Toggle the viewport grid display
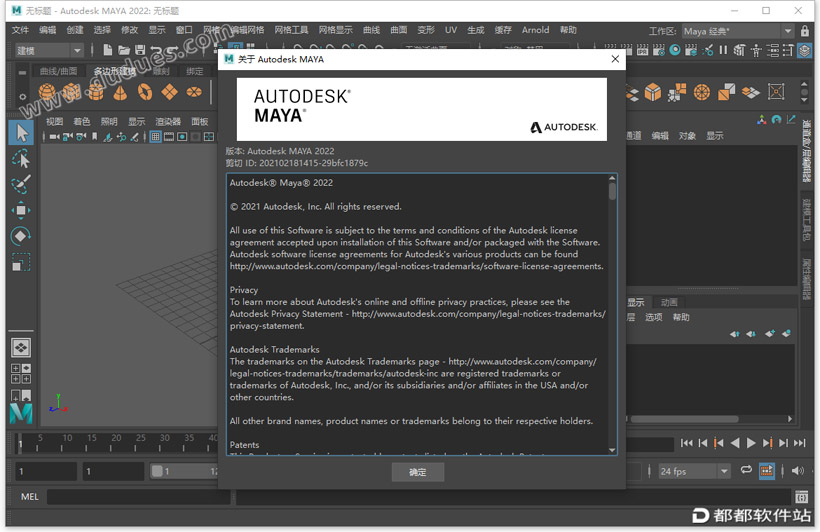 (x=155, y=137)
